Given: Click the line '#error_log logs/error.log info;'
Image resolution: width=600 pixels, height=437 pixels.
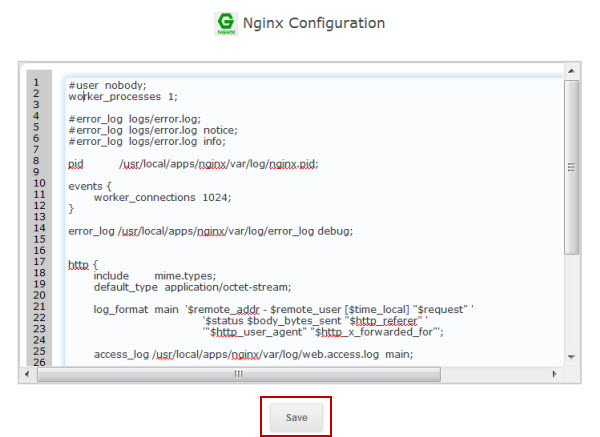Looking at the screenshot, I should point(147,141).
